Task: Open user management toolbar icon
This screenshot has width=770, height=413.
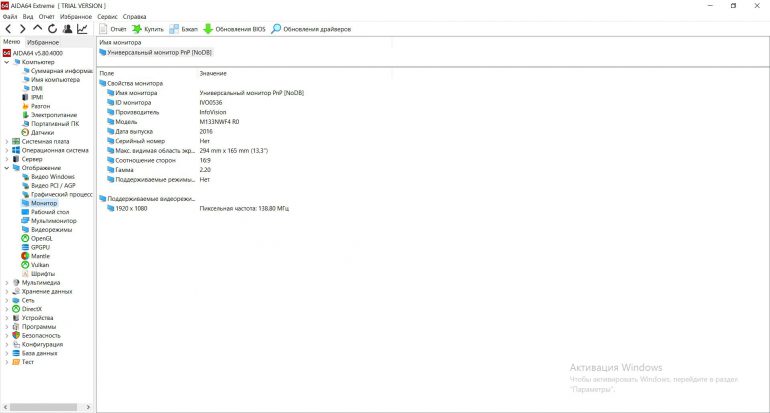Action: [x=67, y=29]
